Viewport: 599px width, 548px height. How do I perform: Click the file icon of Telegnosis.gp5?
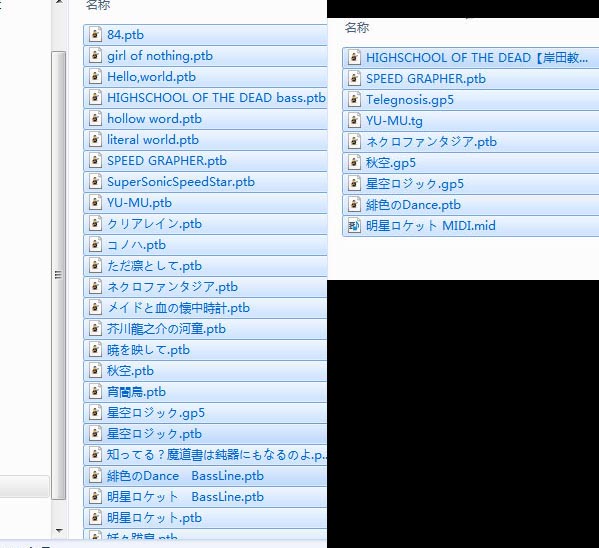pos(354,100)
